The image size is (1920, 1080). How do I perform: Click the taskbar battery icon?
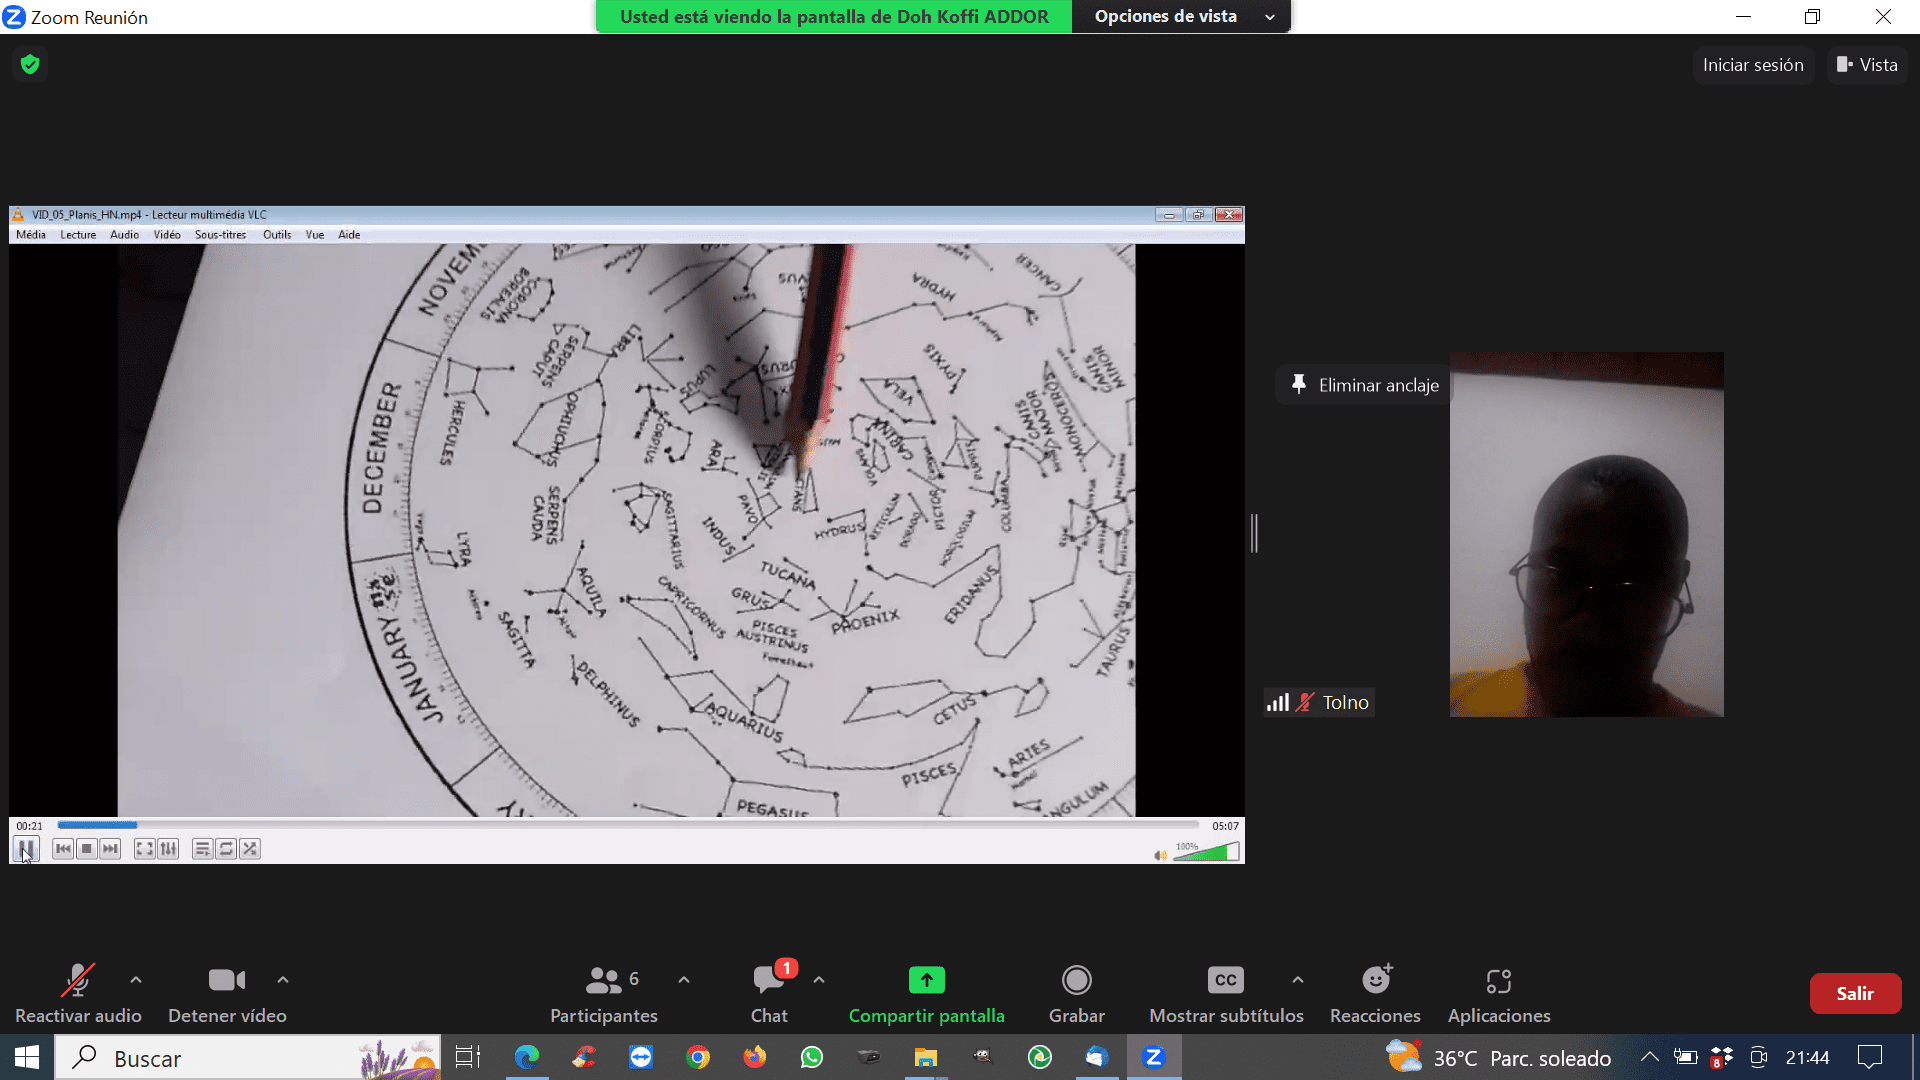[x=1686, y=1057]
